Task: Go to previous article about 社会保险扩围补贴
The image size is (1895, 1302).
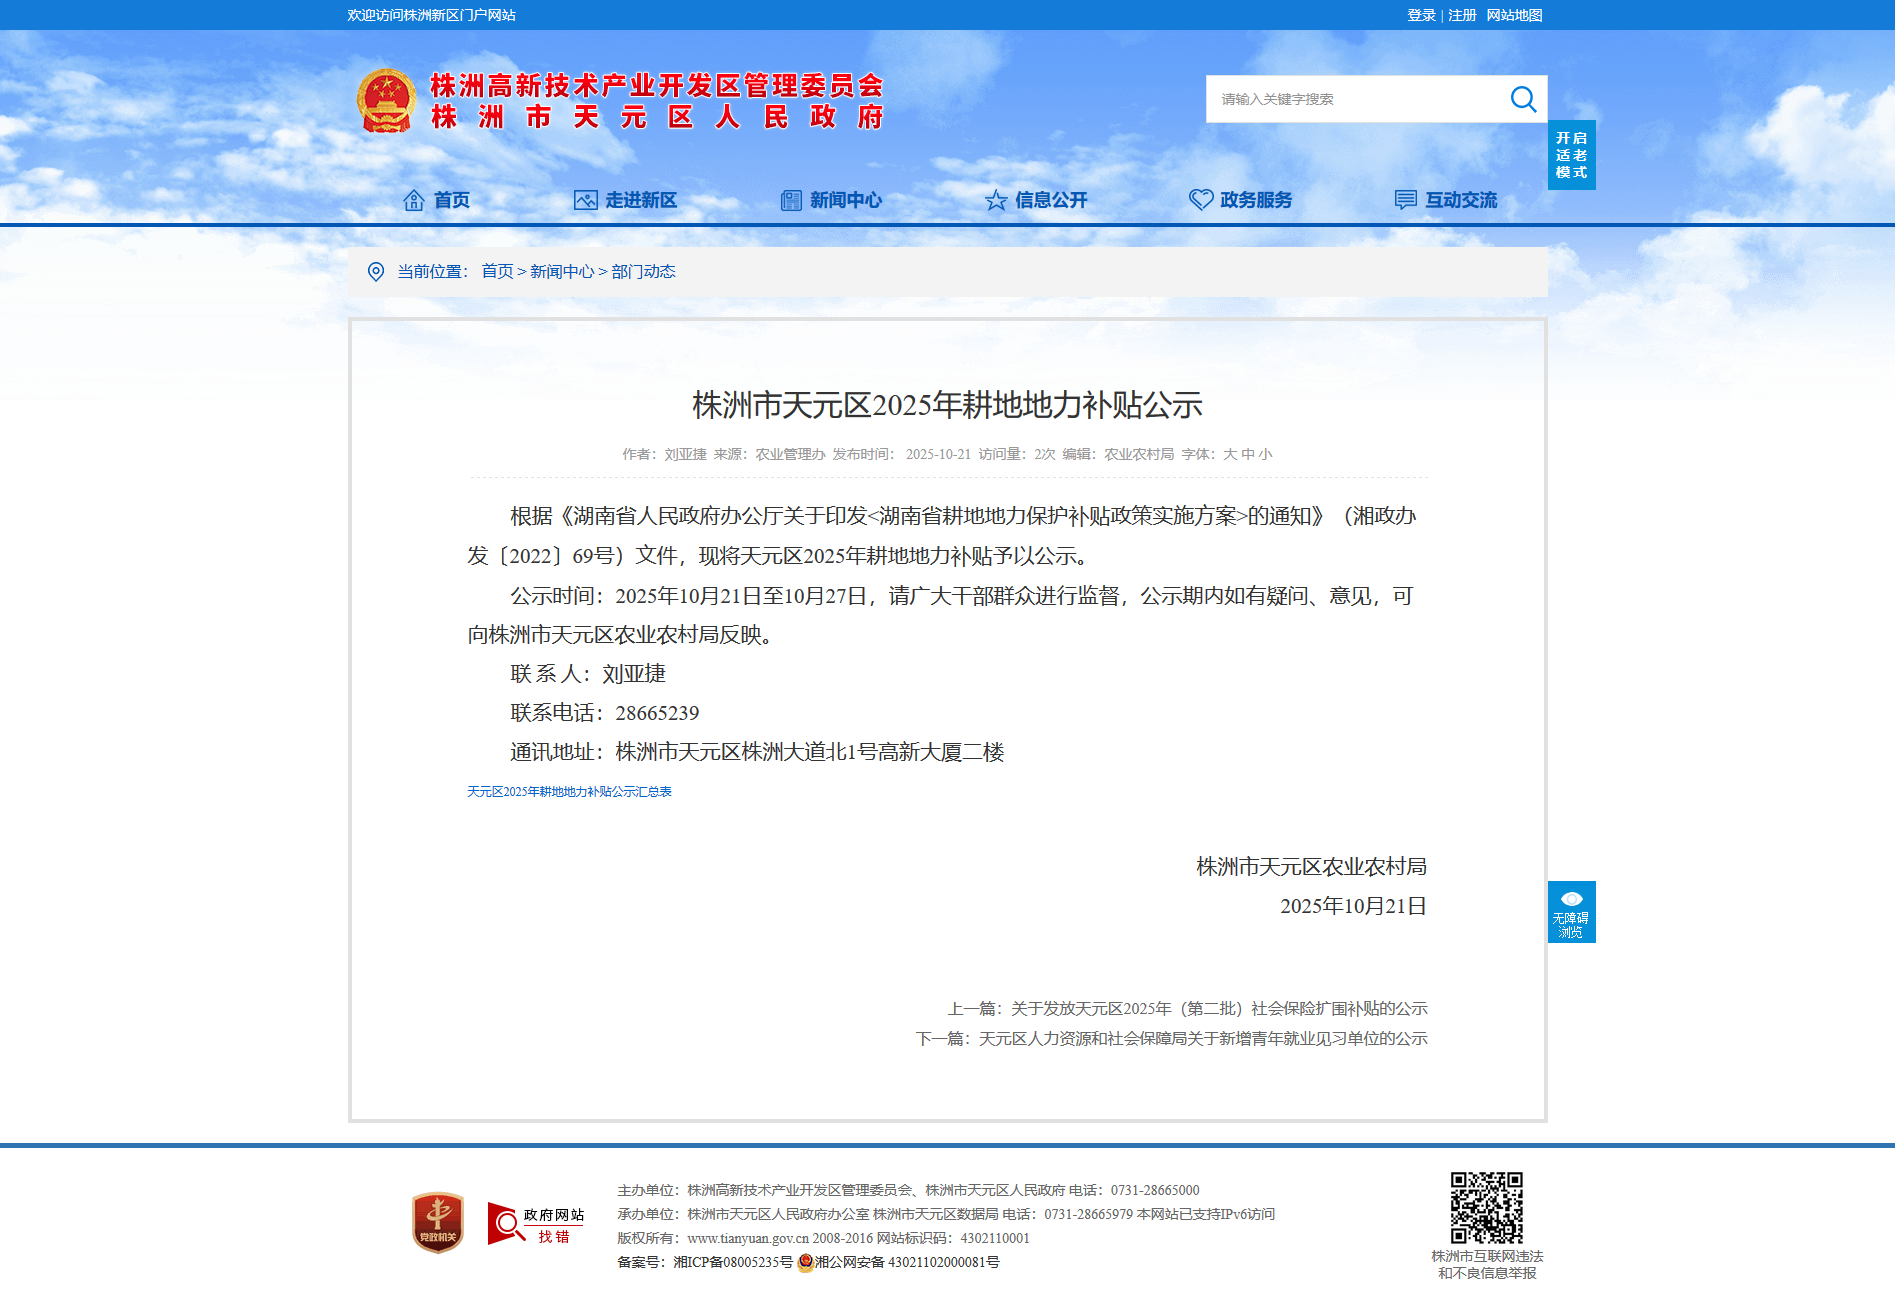Action: click(x=1218, y=1009)
